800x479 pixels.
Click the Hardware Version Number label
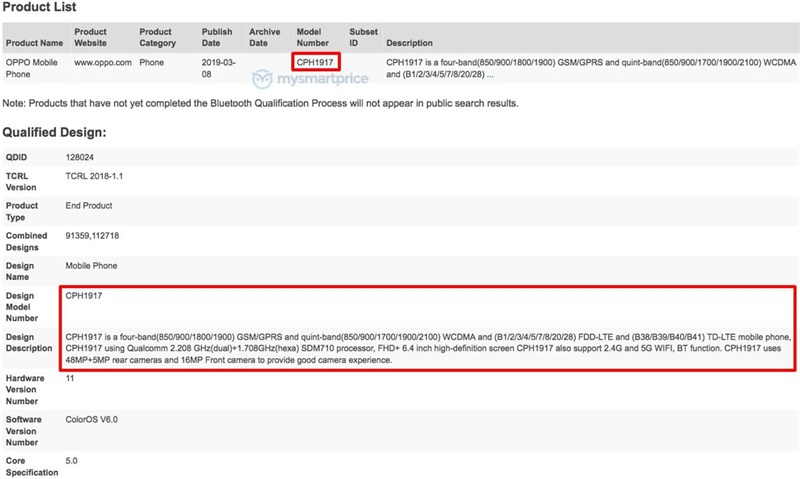click(x=25, y=390)
